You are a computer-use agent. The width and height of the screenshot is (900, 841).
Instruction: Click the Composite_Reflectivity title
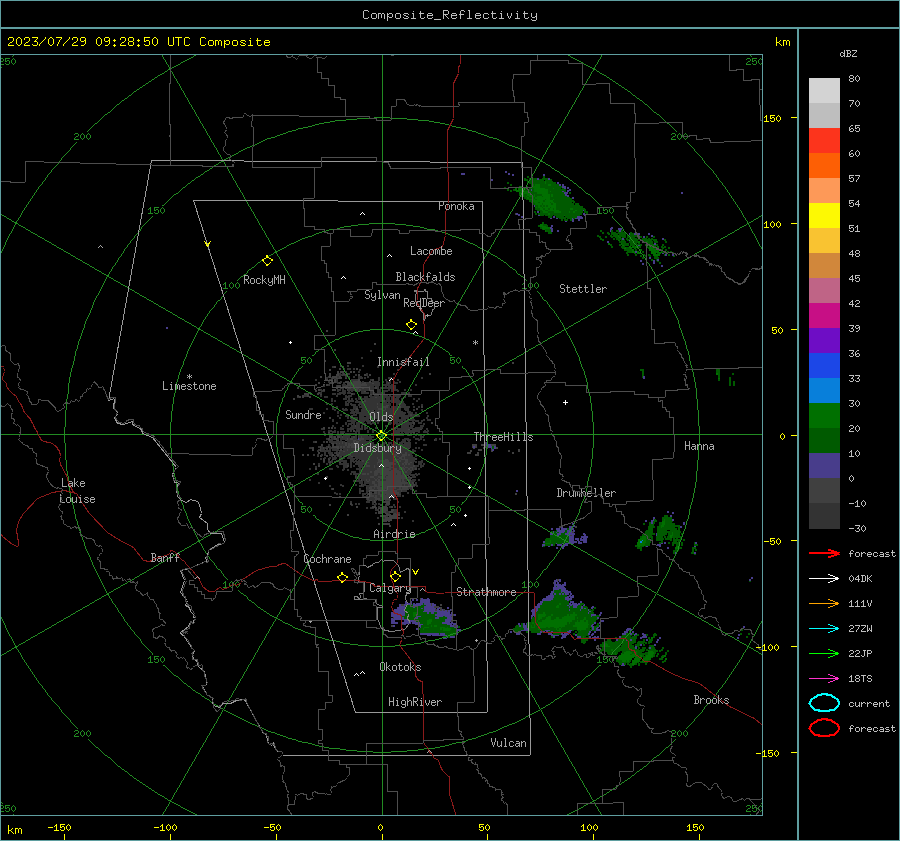(450, 15)
